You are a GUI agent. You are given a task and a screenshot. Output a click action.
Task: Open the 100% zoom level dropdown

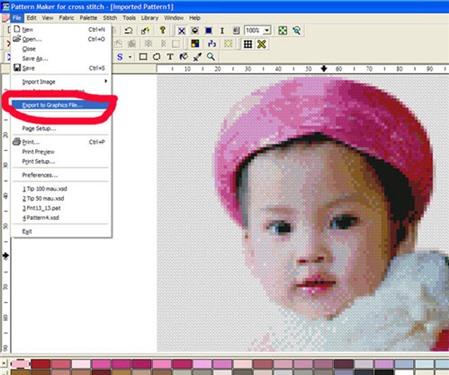(x=267, y=31)
